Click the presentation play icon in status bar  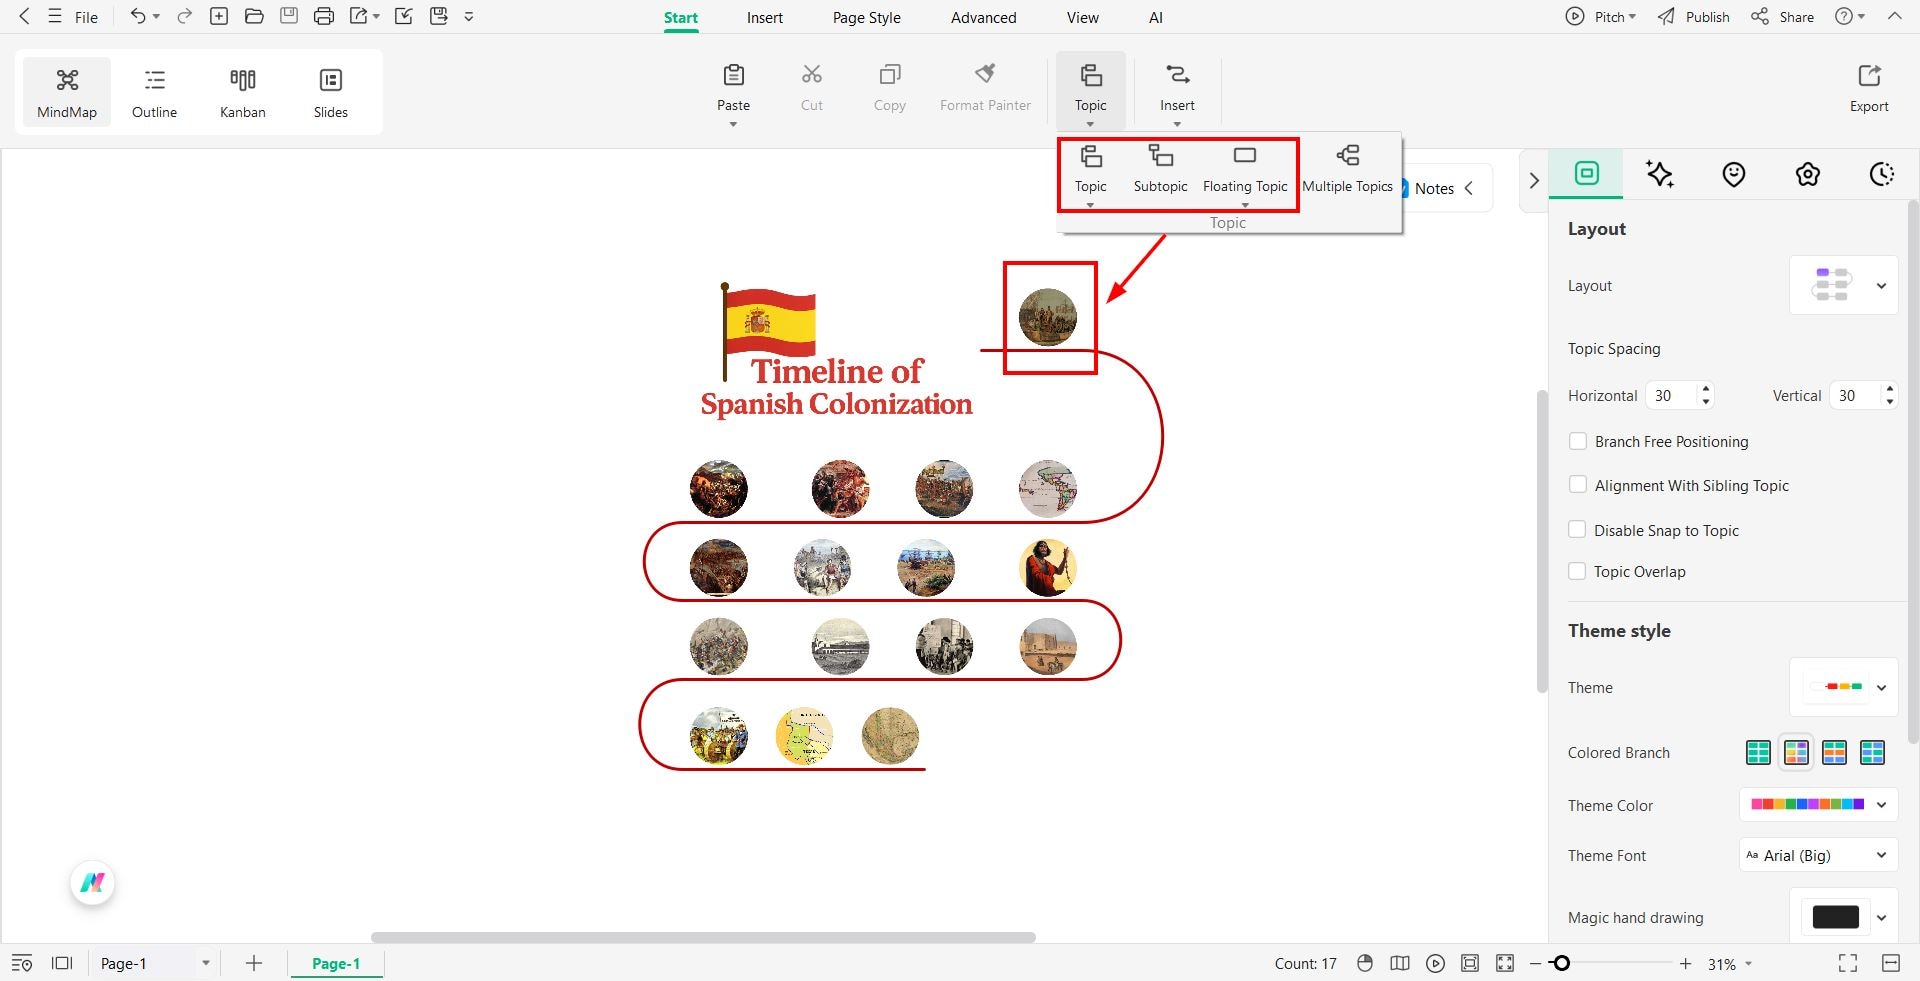pyautogui.click(x=1435, y=963)
